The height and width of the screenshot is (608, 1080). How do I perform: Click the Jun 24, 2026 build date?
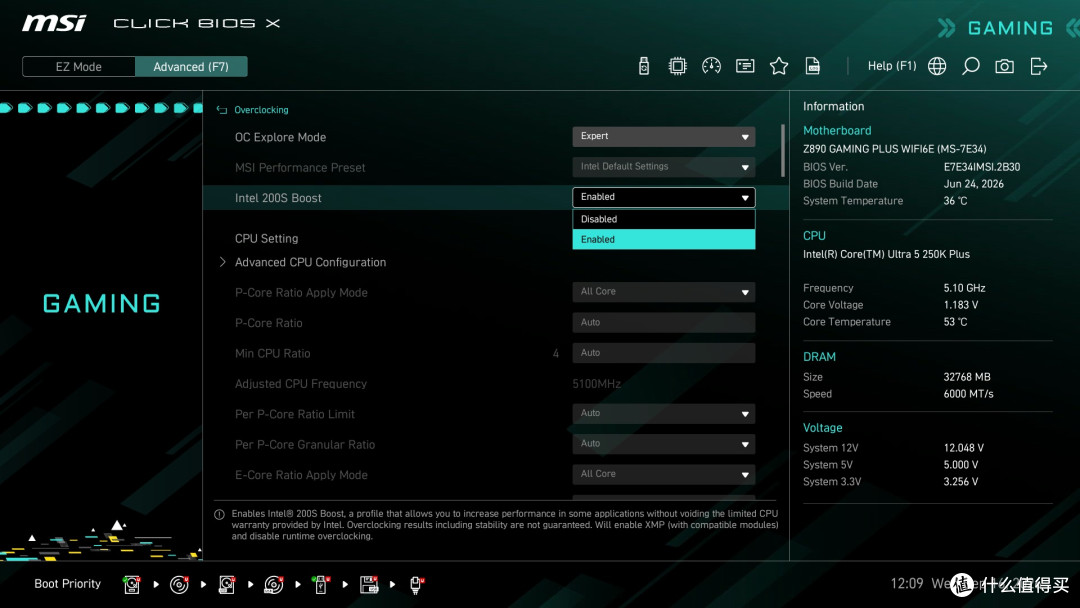click(973, 184)
